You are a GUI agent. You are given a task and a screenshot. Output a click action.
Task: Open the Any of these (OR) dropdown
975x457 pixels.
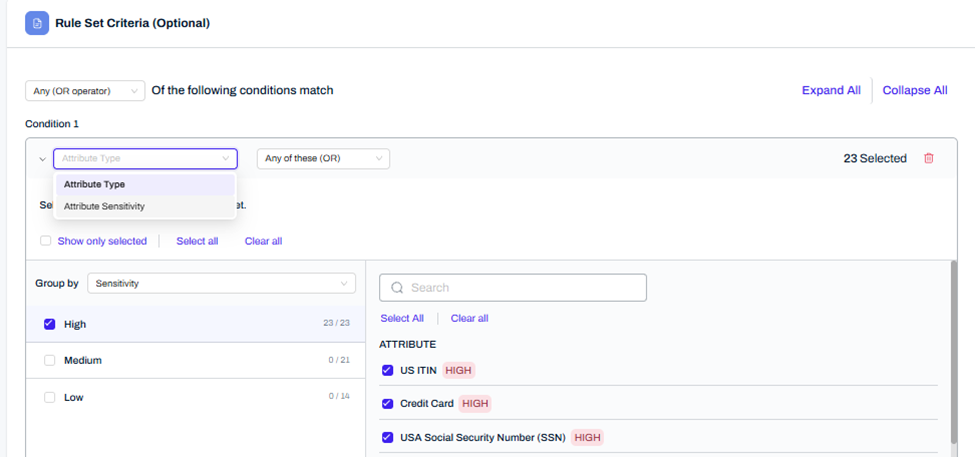(323, 159)
